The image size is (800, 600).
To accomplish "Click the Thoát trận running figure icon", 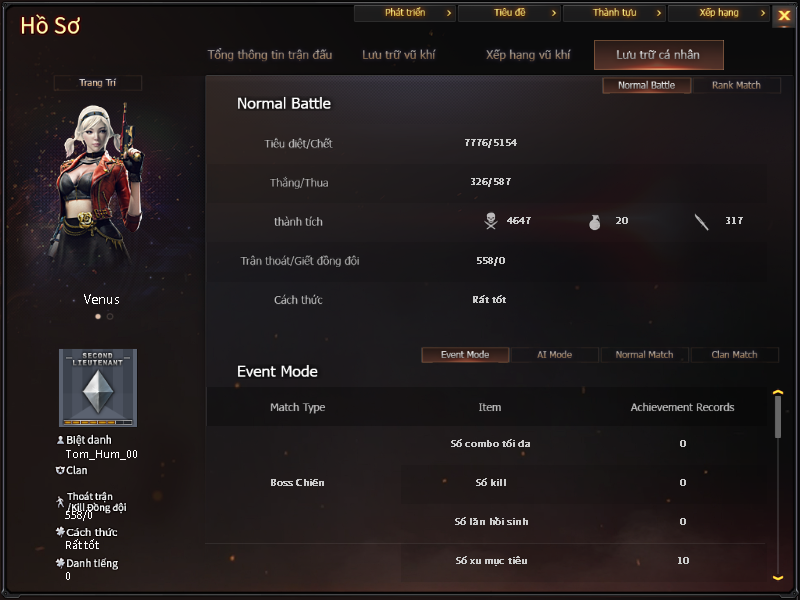I will tap(60, 502).
